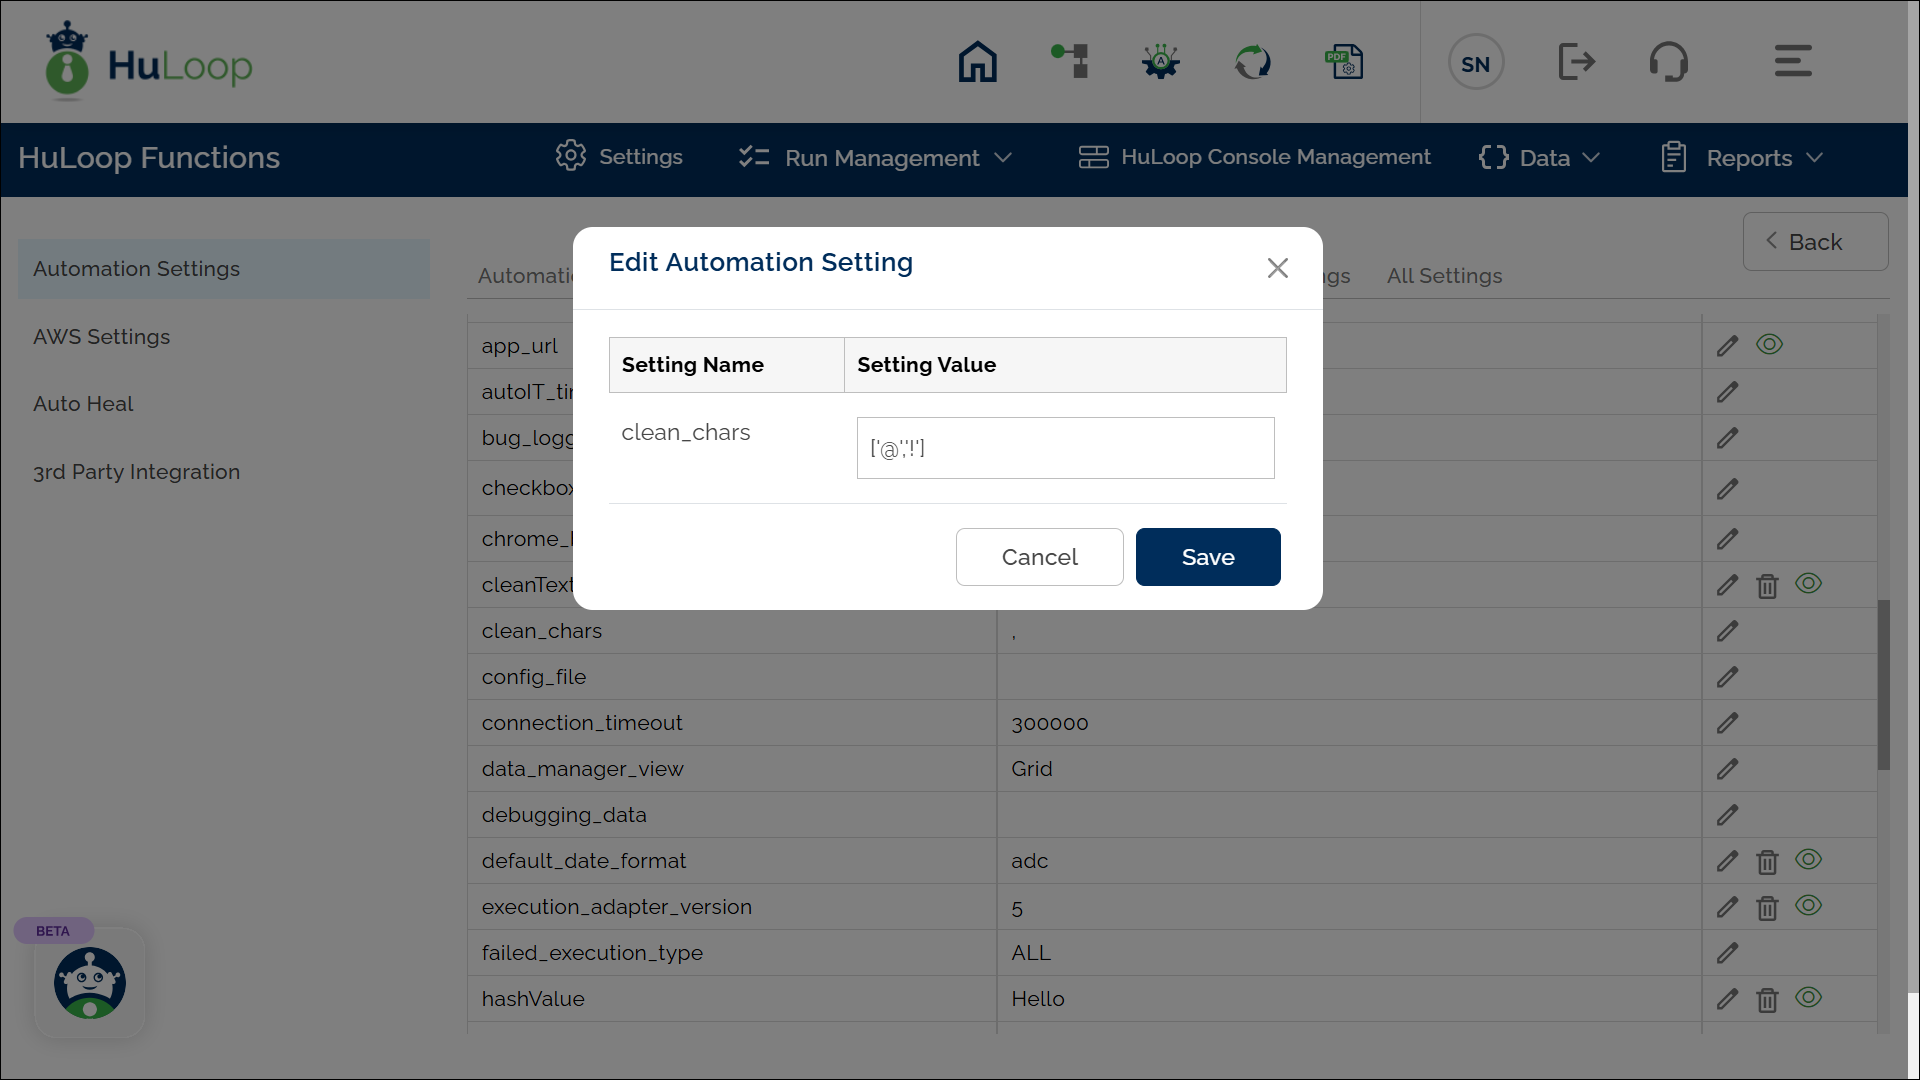The image size is (1920, 1080).
Task: Expand the Data dropdown menu
Action: pos(1540,158)
